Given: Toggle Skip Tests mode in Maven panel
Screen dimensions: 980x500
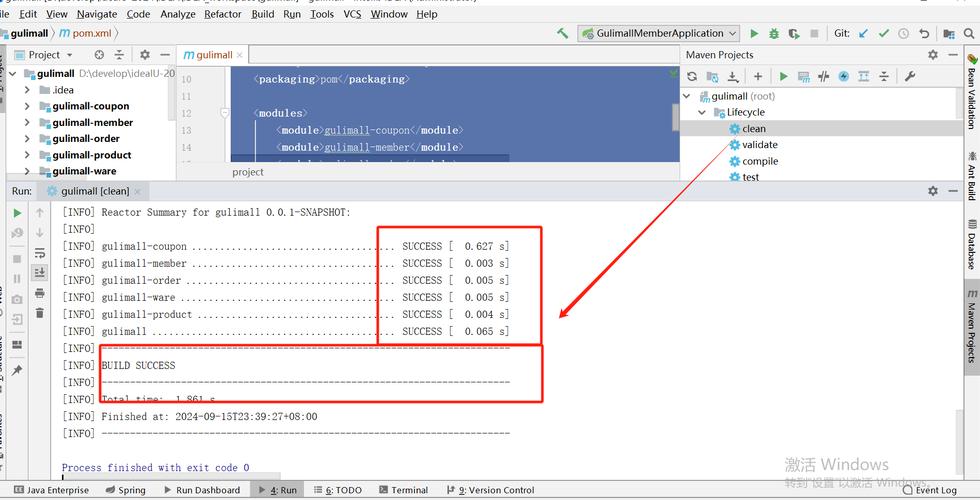Looking at the screenshot, I should coord(843,76).
